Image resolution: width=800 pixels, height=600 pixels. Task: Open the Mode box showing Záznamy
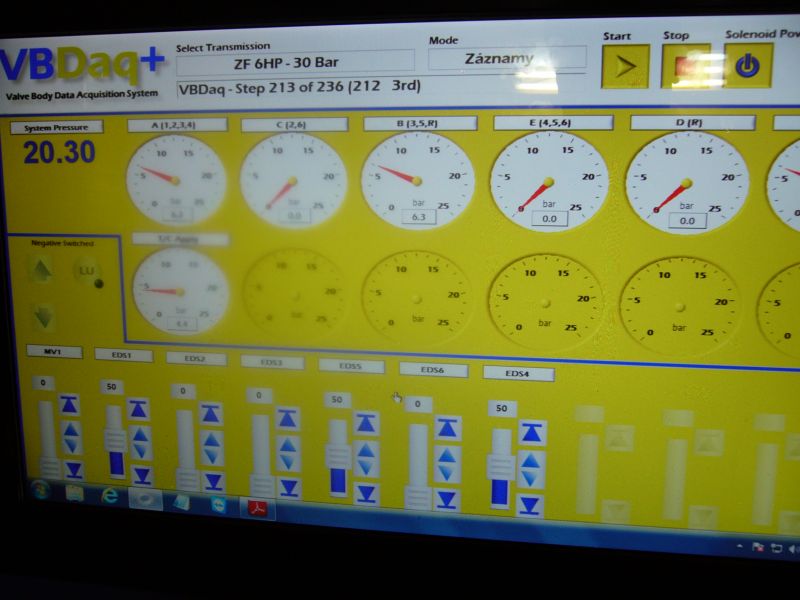coord(507,59)
